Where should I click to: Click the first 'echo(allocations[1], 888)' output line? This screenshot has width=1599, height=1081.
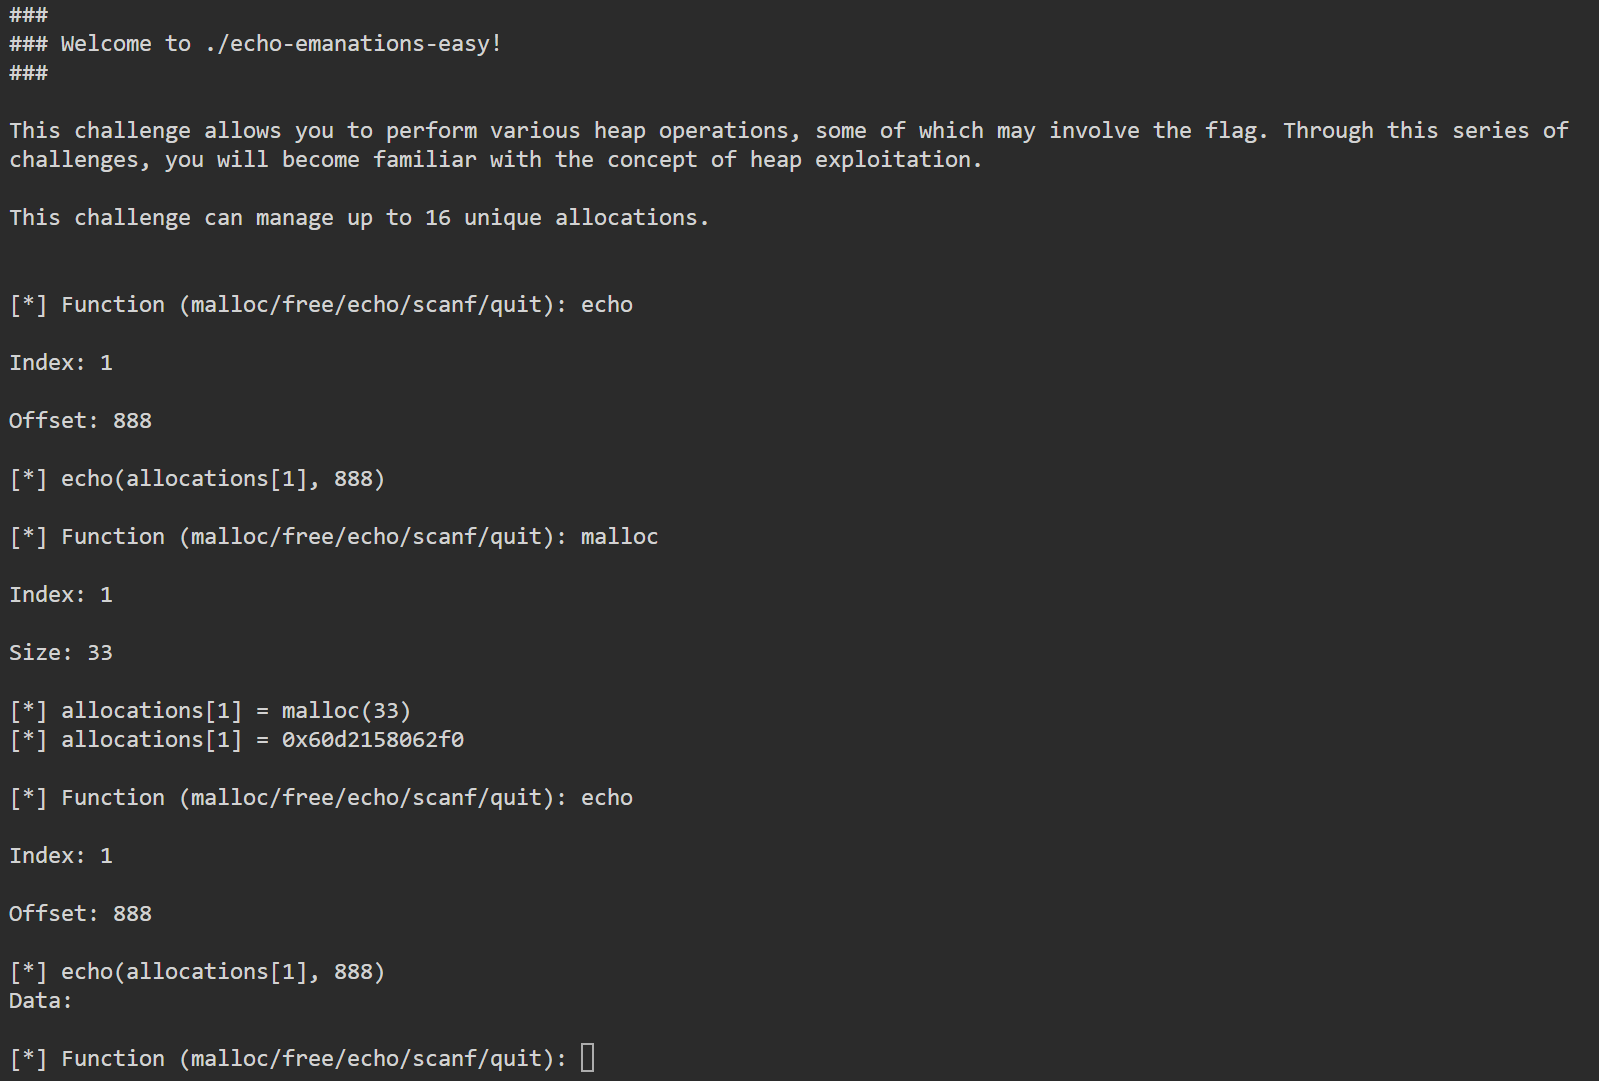197,478
